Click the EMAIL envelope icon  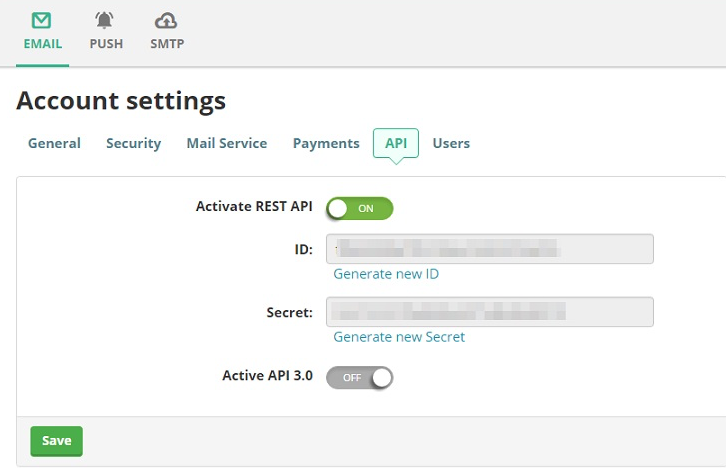point(43,20)
